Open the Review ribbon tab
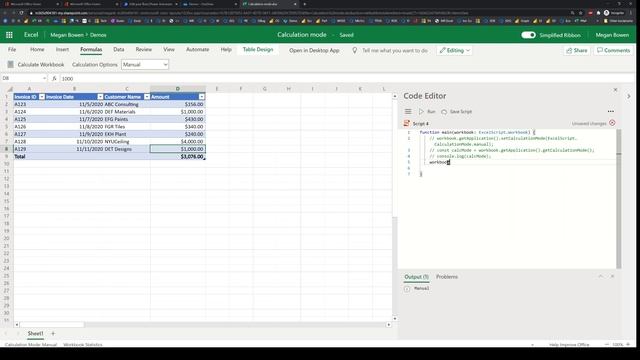 point(143,49)
